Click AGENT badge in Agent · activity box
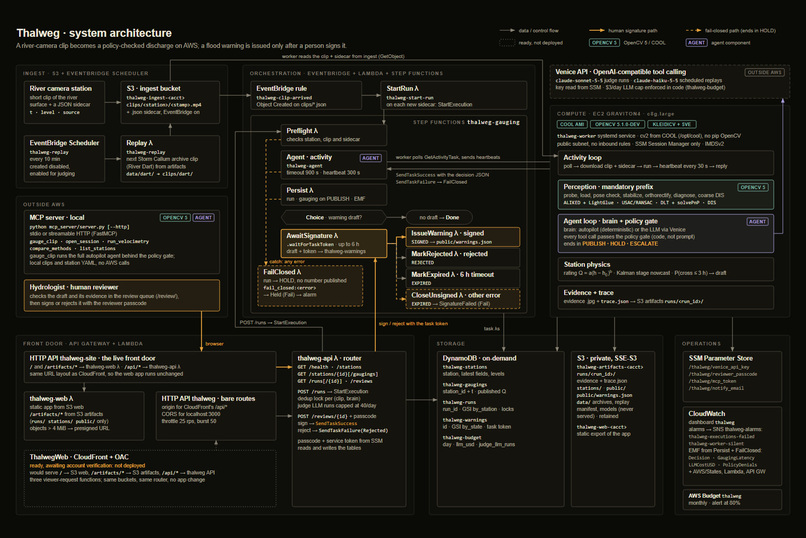806x538 pixels. click(x=371, y=158)
